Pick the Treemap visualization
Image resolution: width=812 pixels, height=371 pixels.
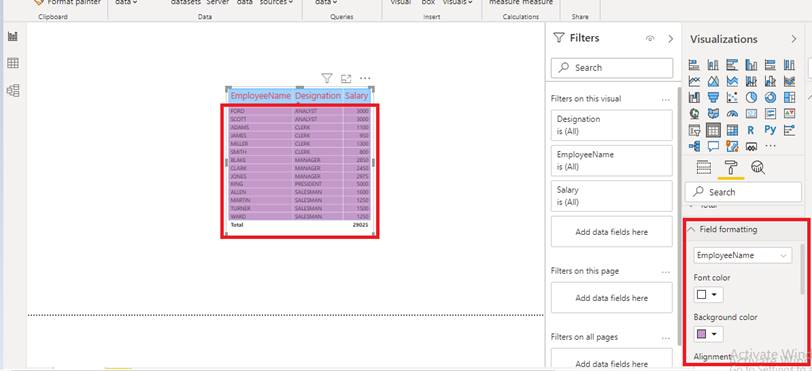coord(789,97)
